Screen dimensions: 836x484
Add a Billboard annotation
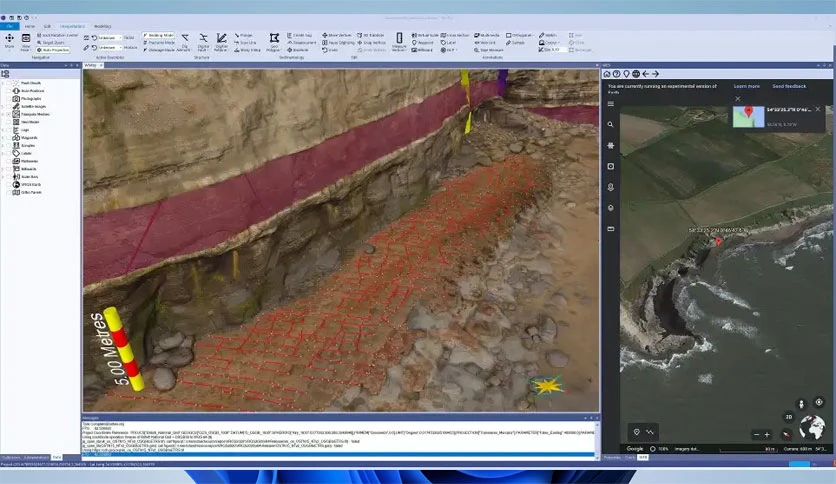tap(422, 50)
